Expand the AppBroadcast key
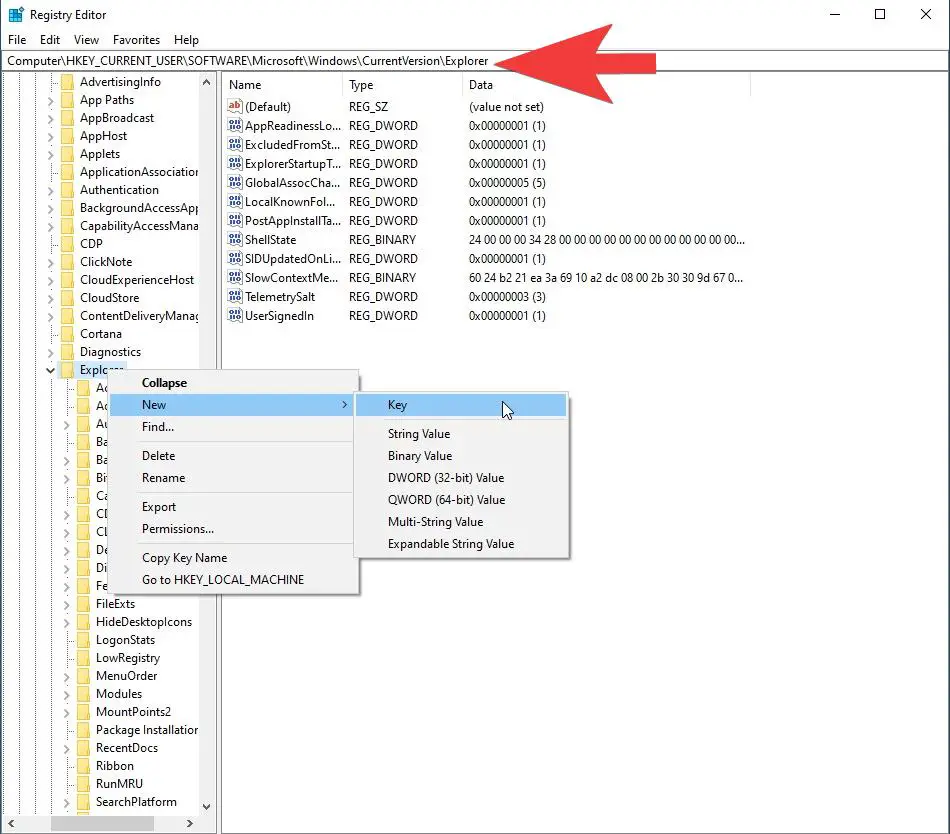 click(51, 119)
